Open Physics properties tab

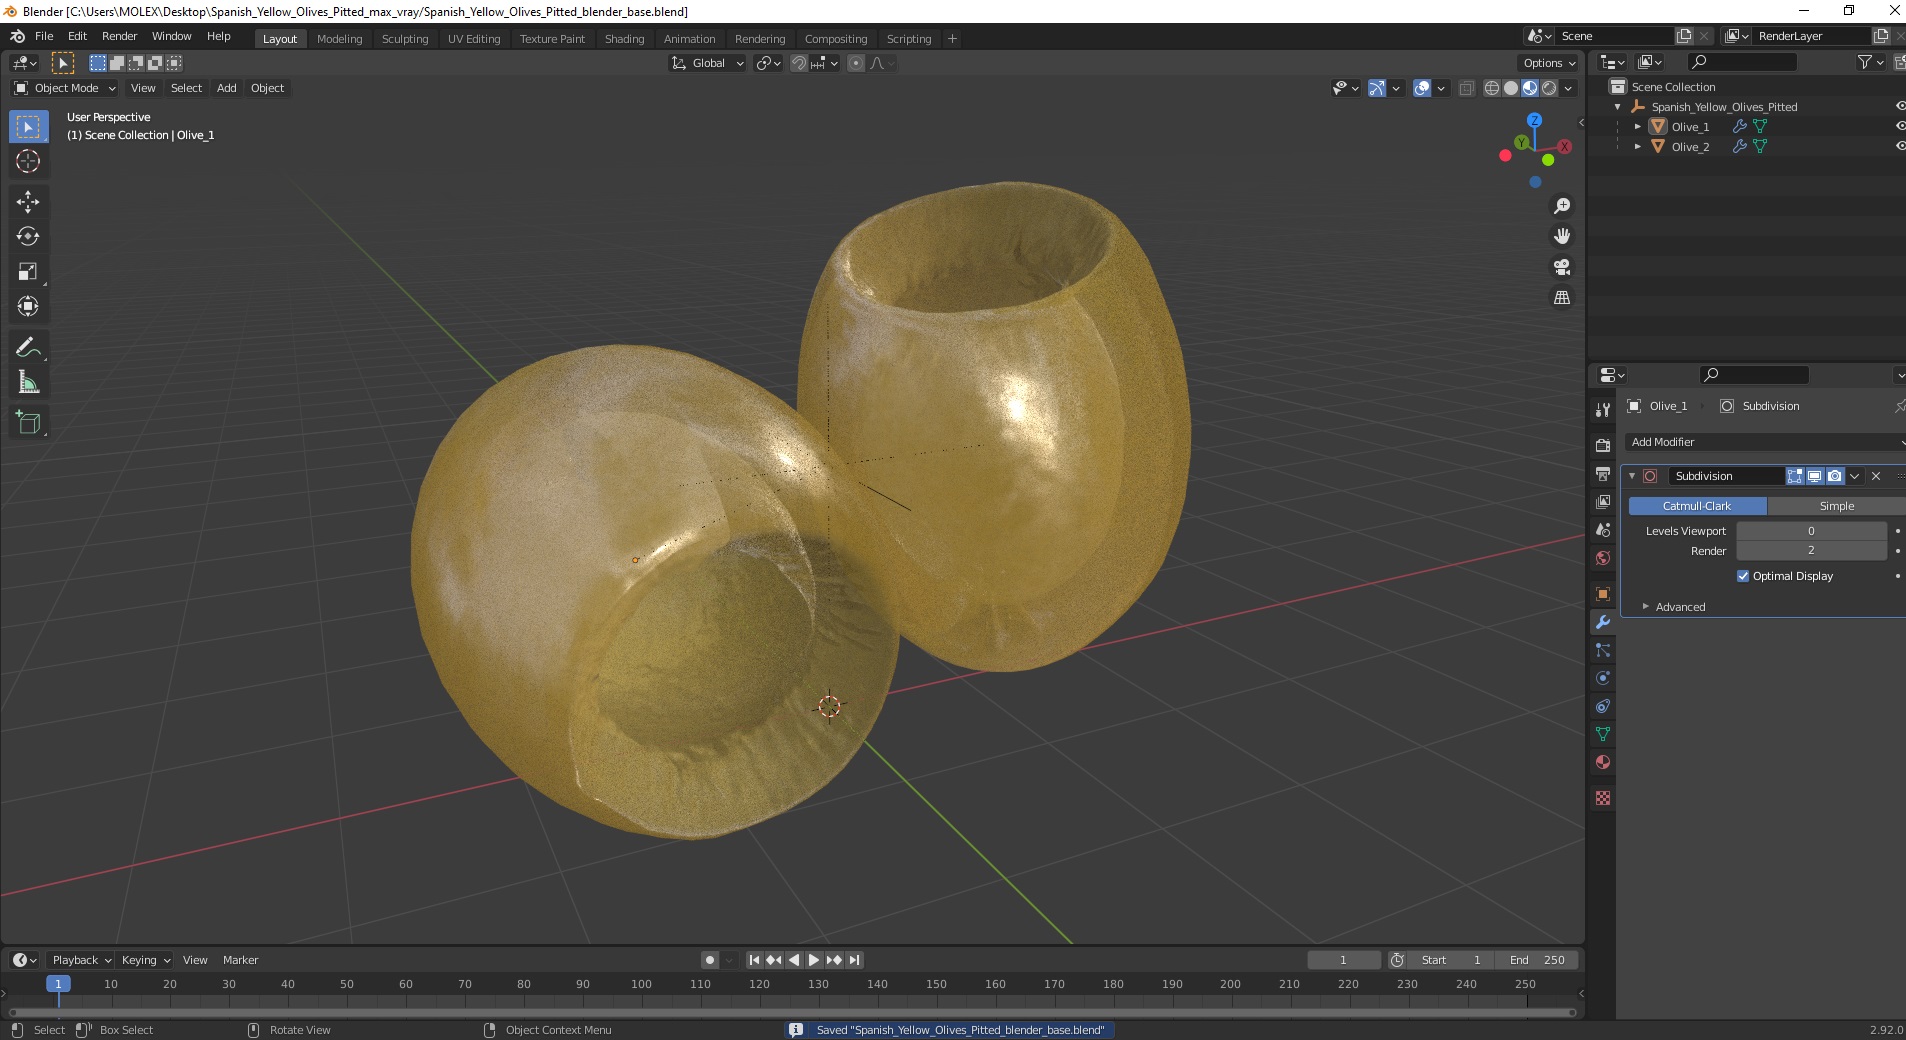pyautogui.click(x=1603, y=678)
